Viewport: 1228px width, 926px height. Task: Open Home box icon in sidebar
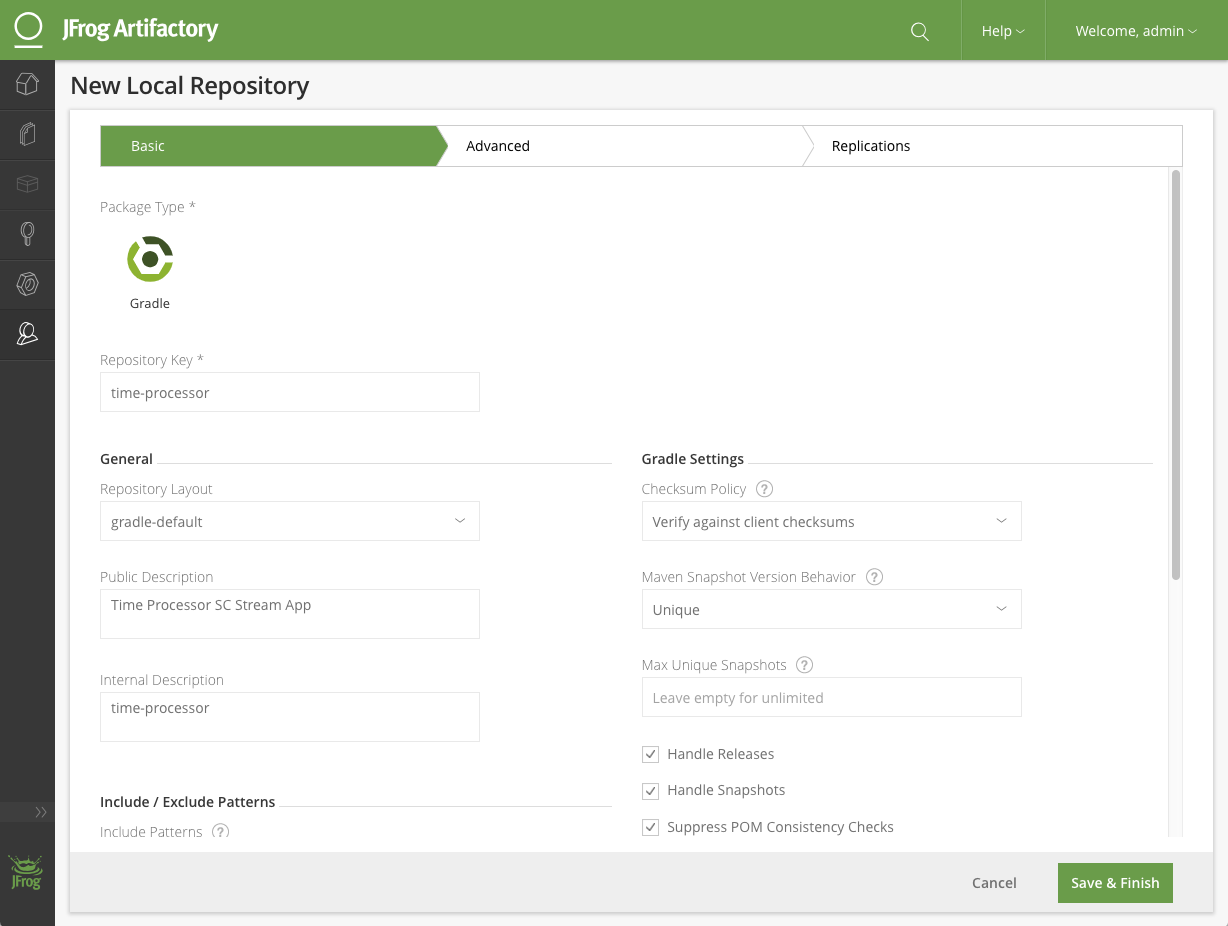click(x=27, y=85)
